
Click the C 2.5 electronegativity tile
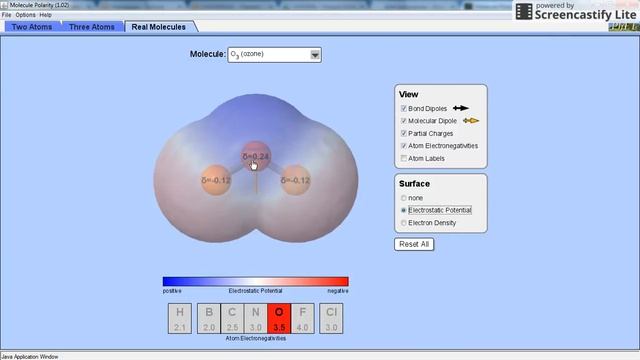[232, 318]
